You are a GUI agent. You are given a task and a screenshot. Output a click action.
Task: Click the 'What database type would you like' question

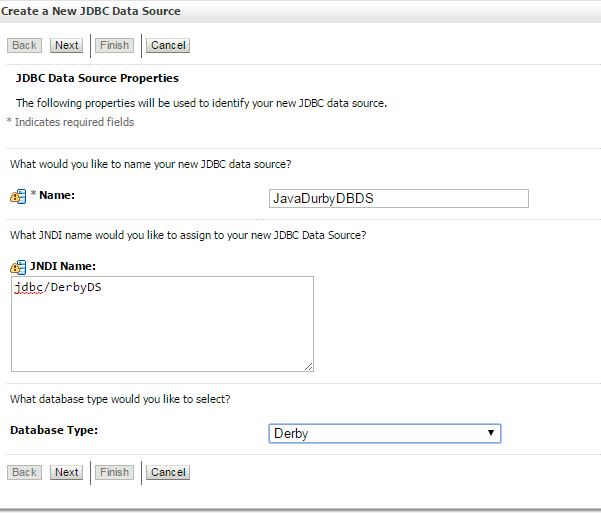(x=120, y=399)
